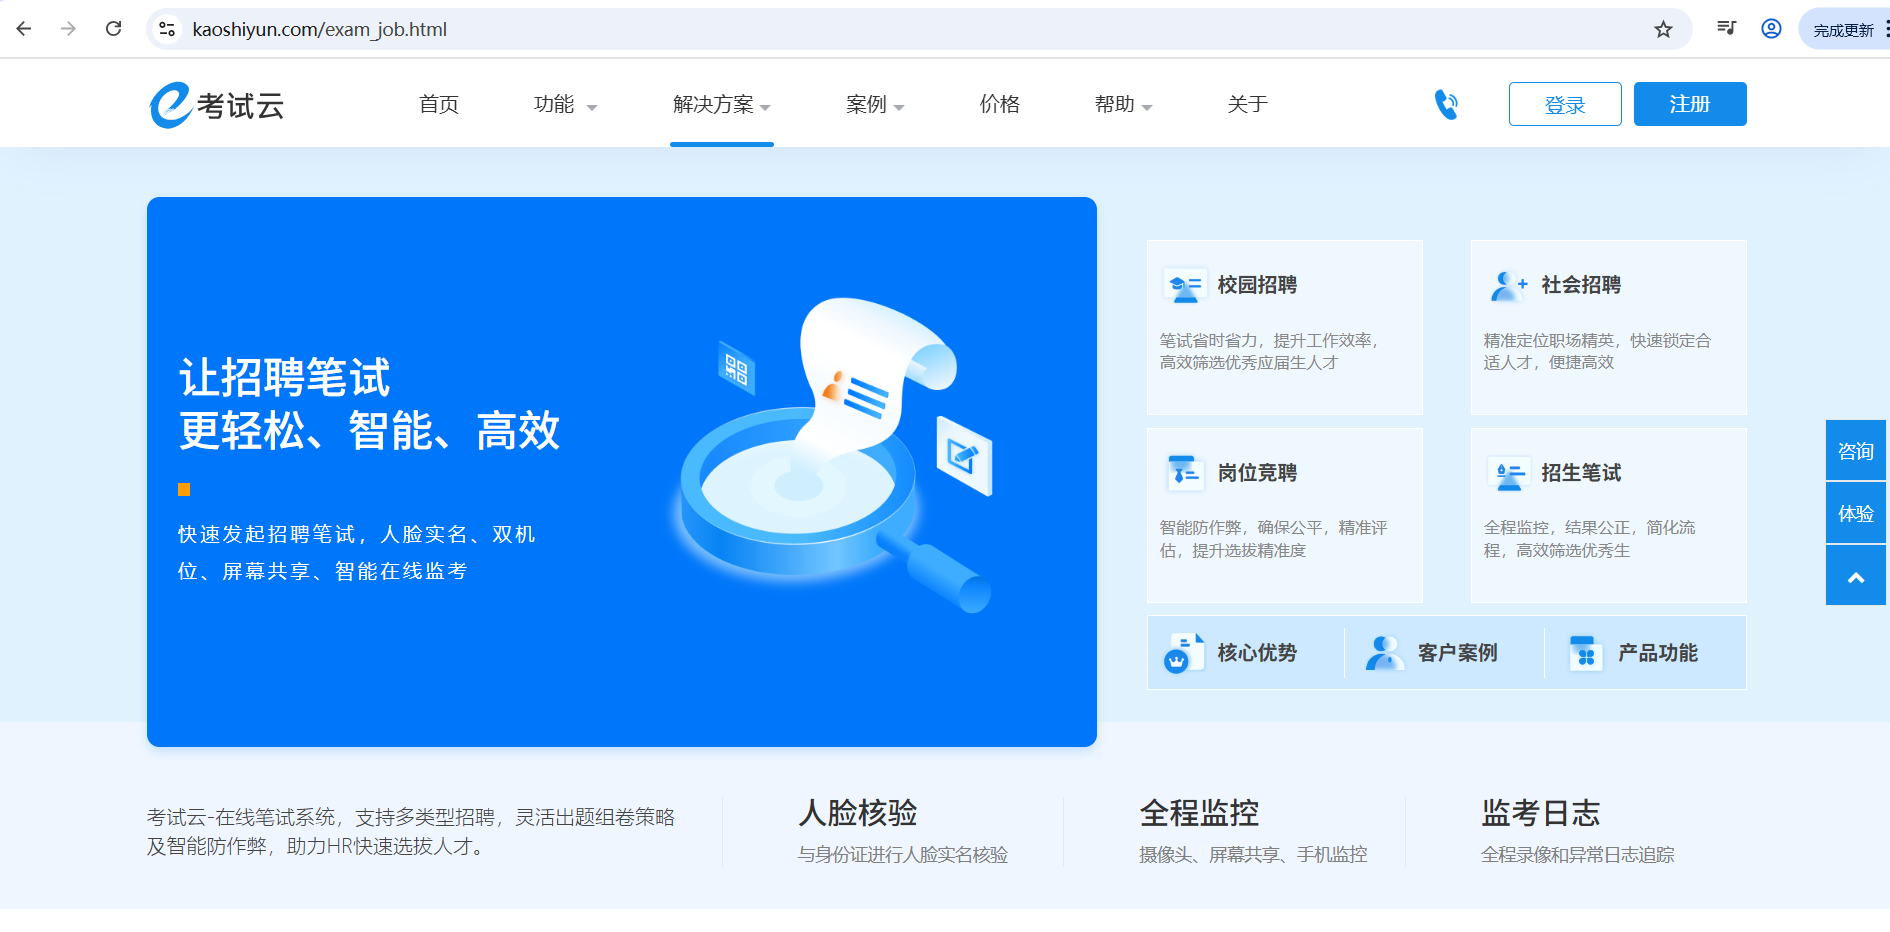Click the 招生笔试 card icon
The width and height of the screenshot is (1890, 932).
point(1508,473)
